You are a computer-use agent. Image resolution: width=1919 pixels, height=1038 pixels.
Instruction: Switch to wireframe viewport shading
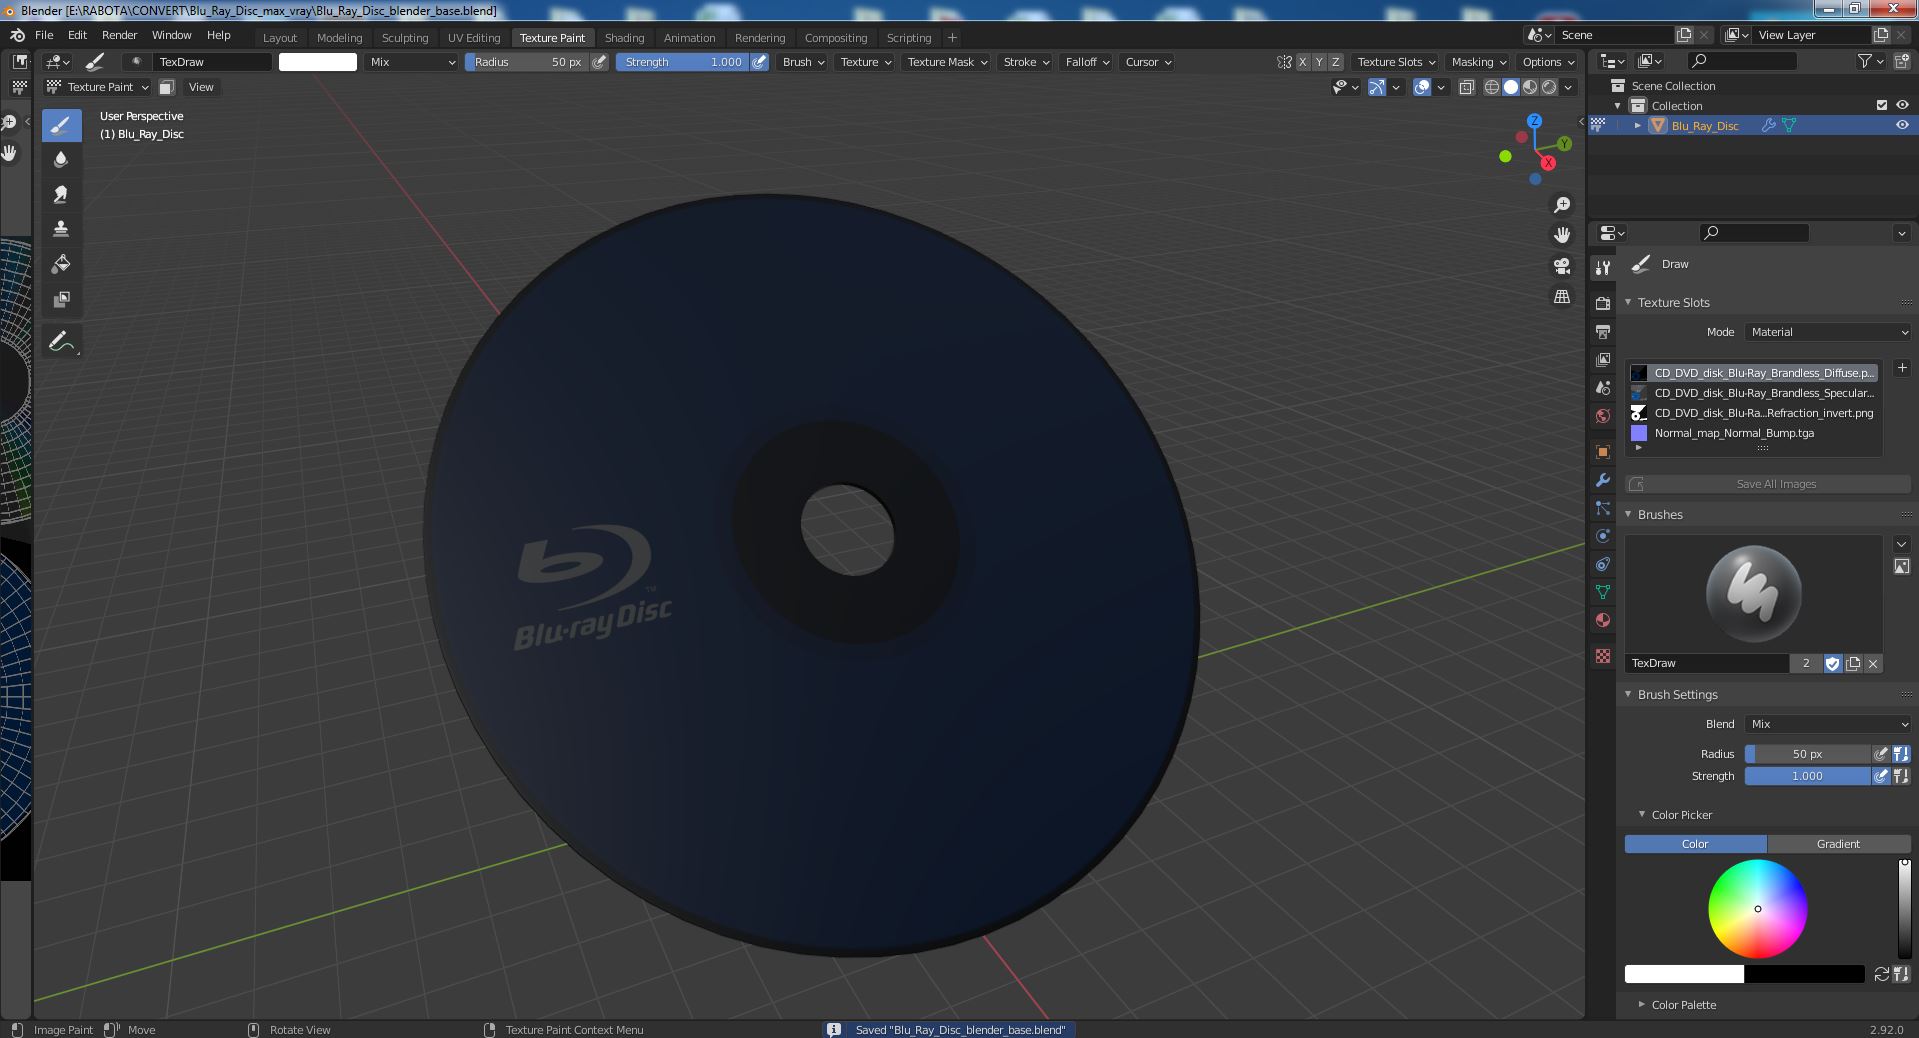pos(1492,87)
